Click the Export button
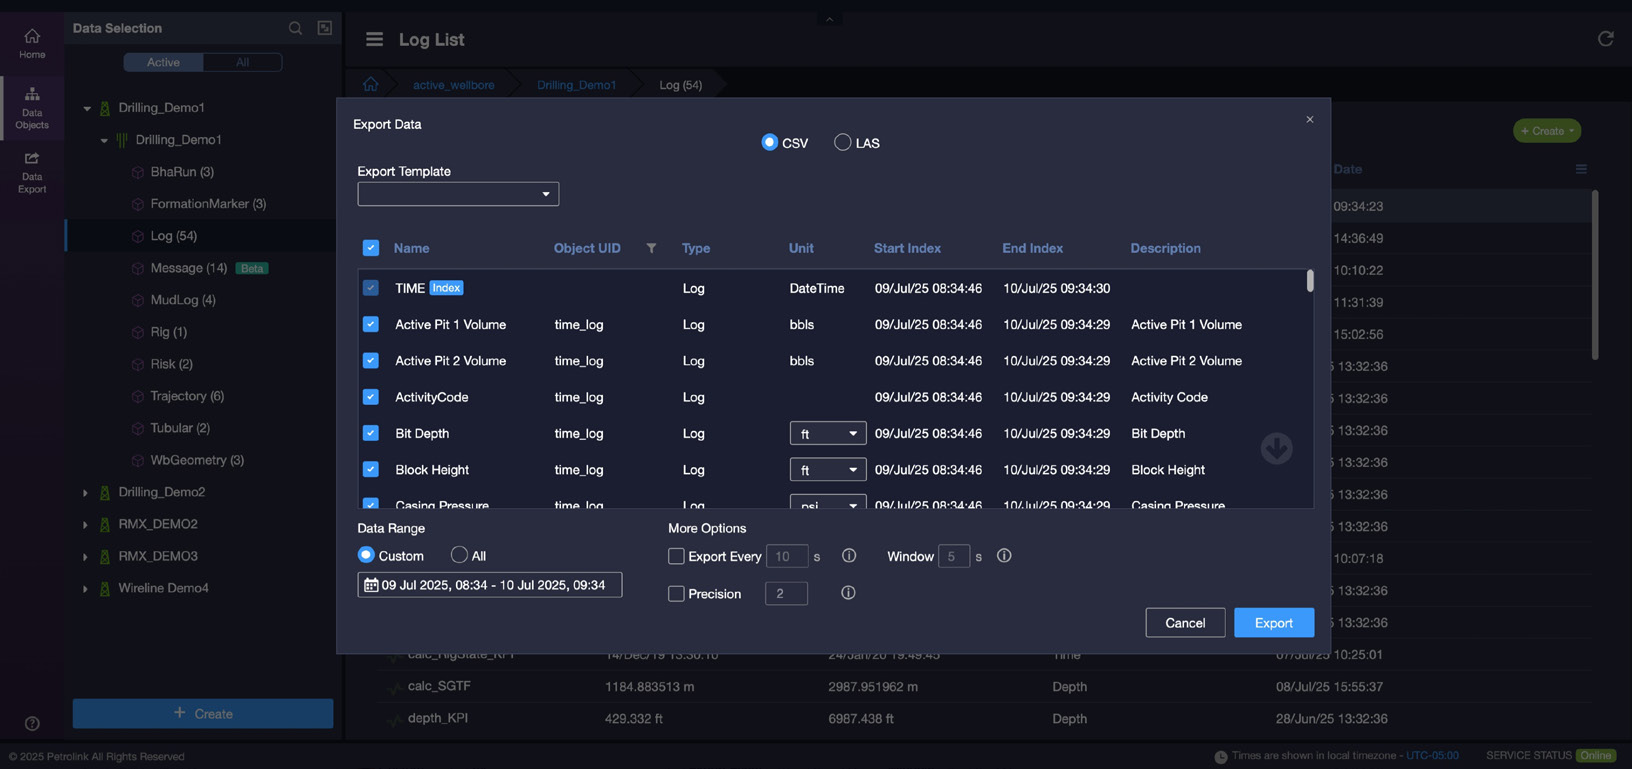 [x=1273, y=623]
